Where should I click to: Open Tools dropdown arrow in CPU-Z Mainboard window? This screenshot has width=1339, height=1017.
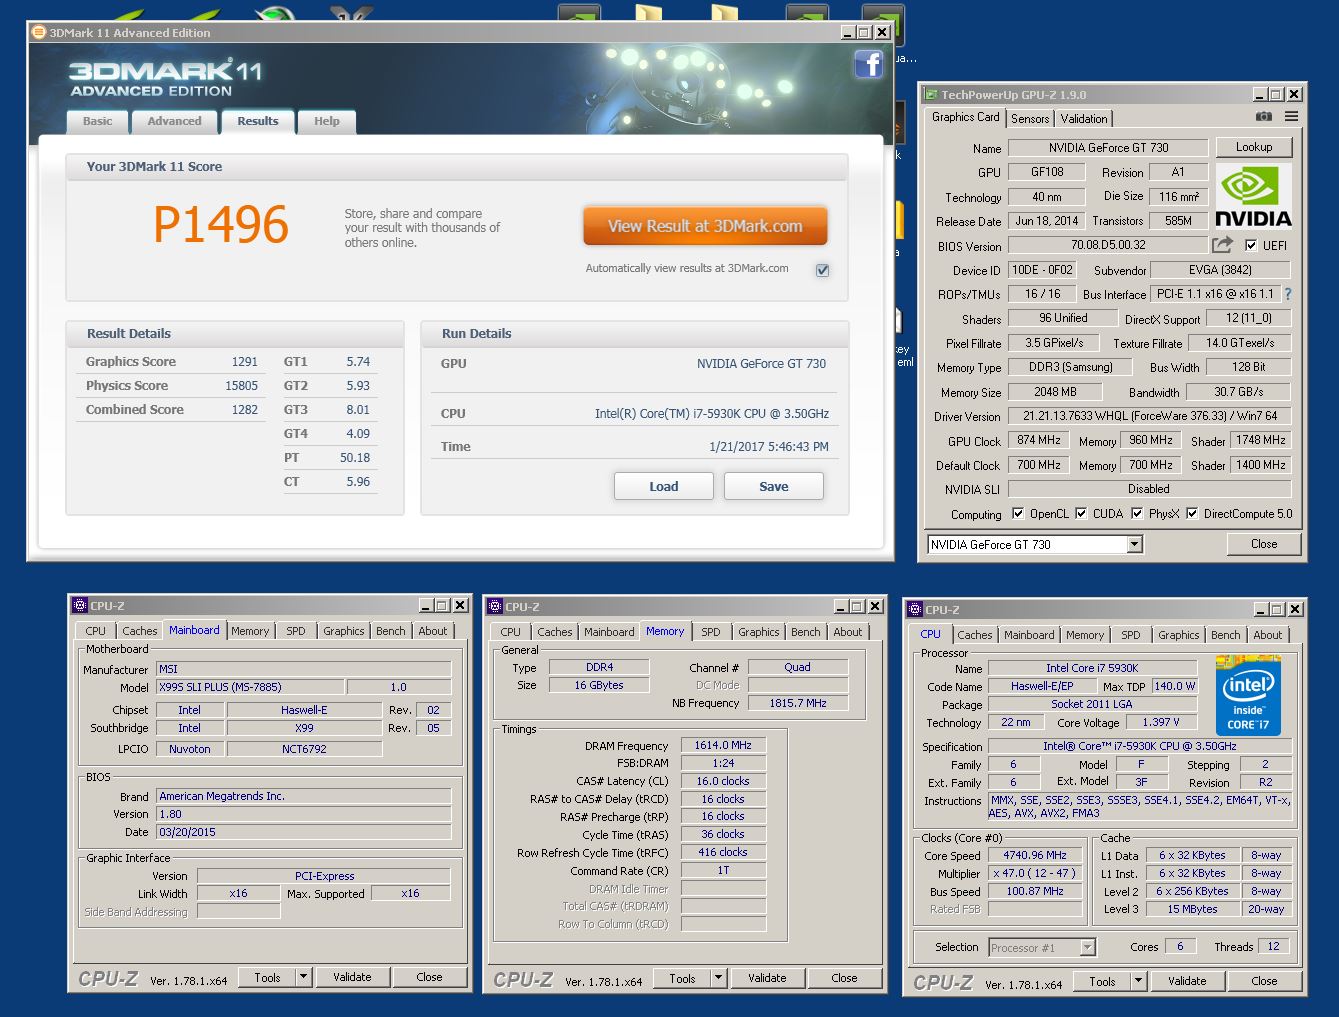[x=304, y=977]
